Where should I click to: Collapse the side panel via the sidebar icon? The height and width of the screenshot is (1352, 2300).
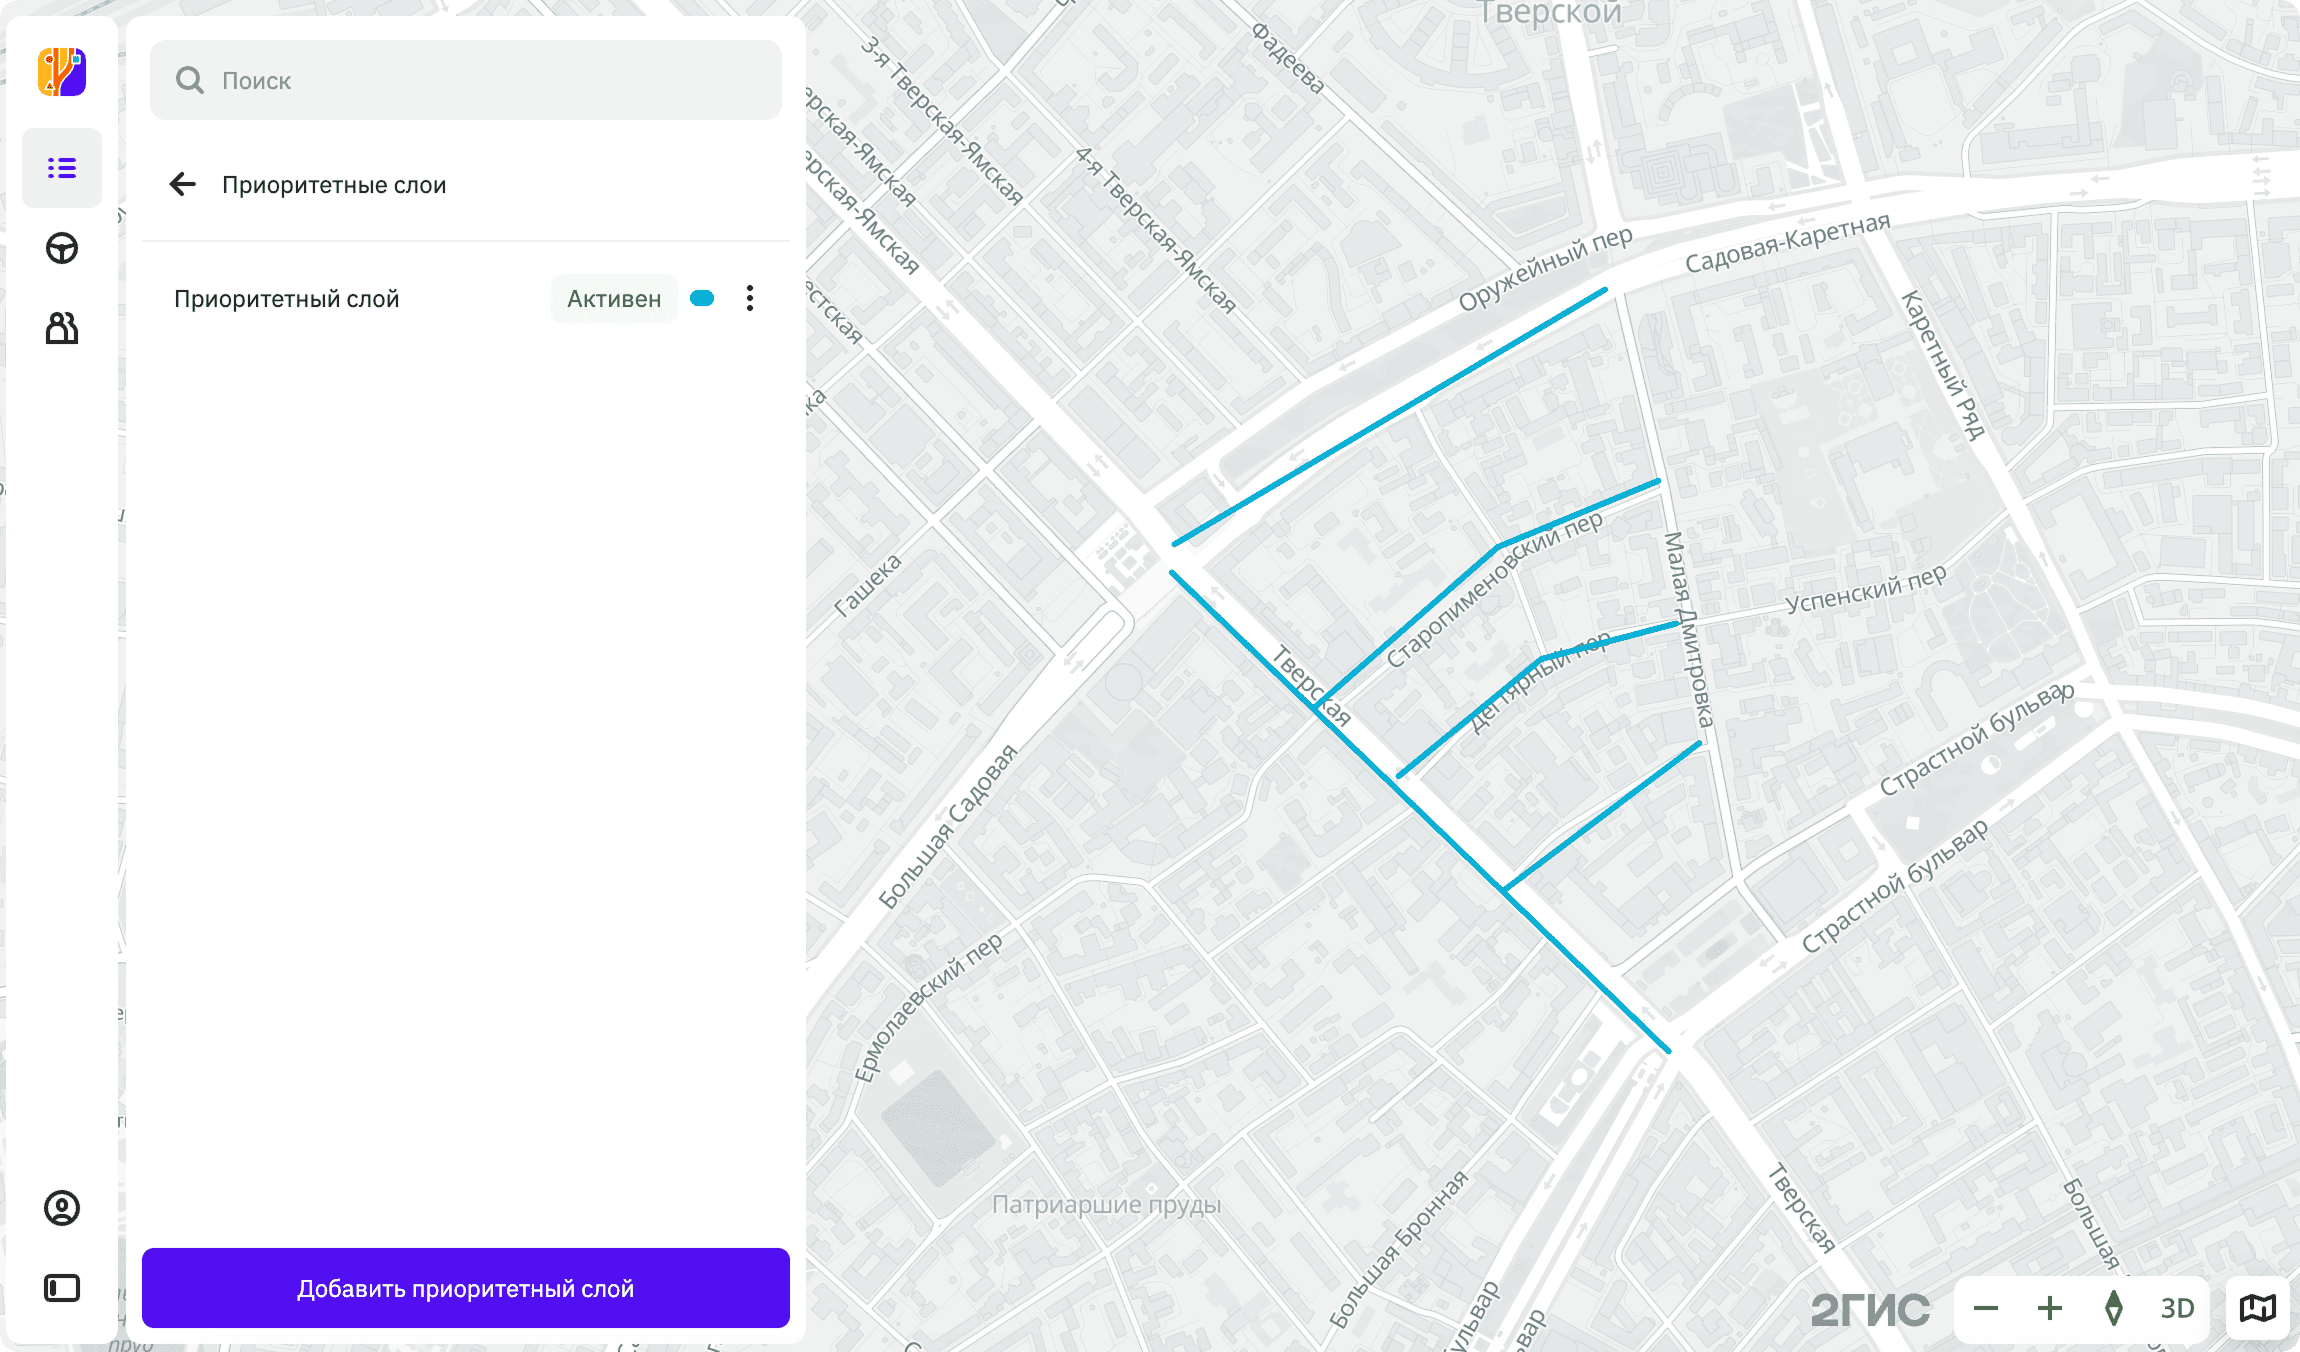point(62,1288)
